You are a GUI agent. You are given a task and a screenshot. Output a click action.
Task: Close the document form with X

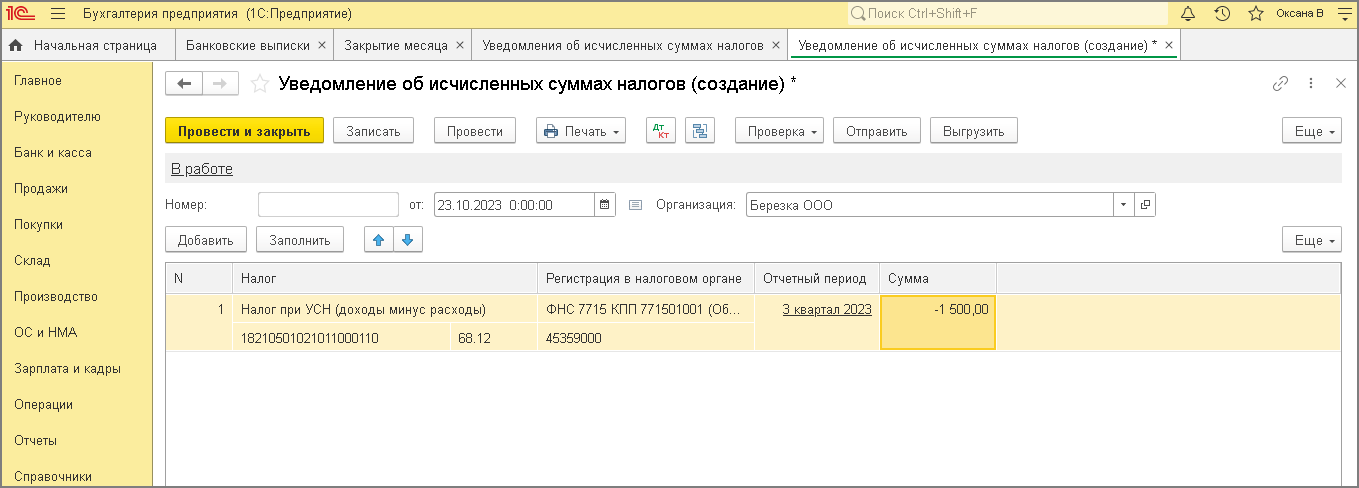coord(1341,84)
